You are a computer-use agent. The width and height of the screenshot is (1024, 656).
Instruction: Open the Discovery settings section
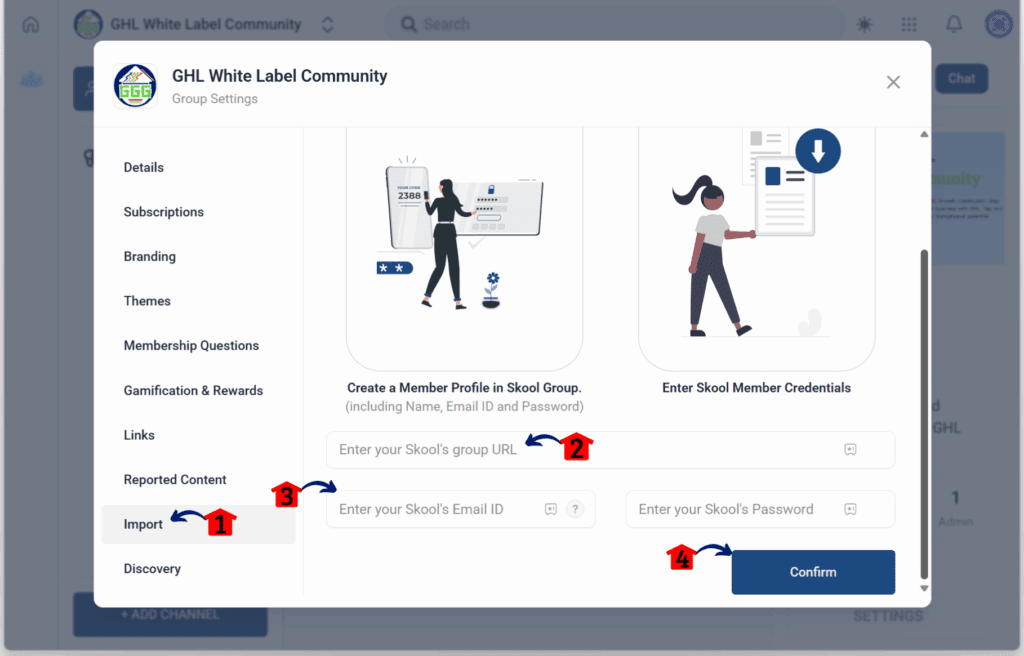click(152, 568)
